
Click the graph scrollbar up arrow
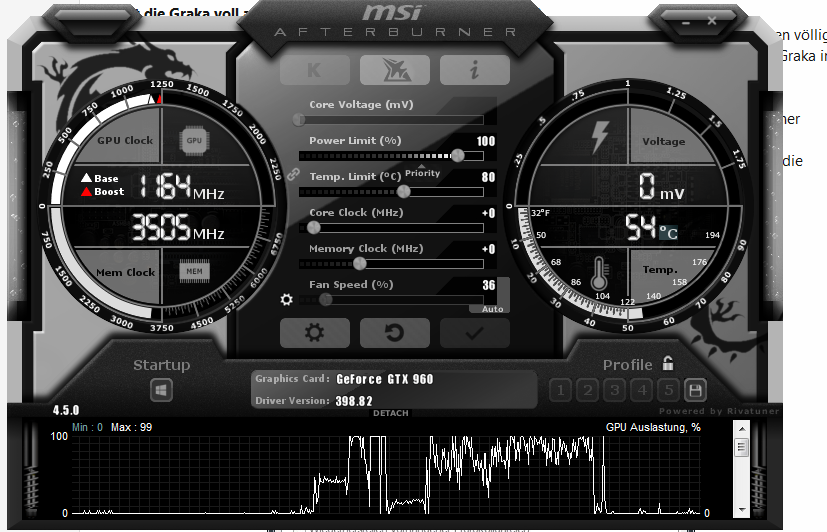coord(742,428)
